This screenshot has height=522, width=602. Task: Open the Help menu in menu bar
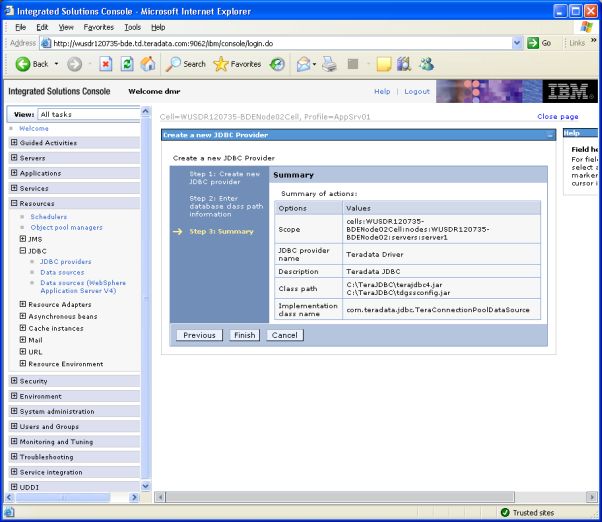click(158, 27)
